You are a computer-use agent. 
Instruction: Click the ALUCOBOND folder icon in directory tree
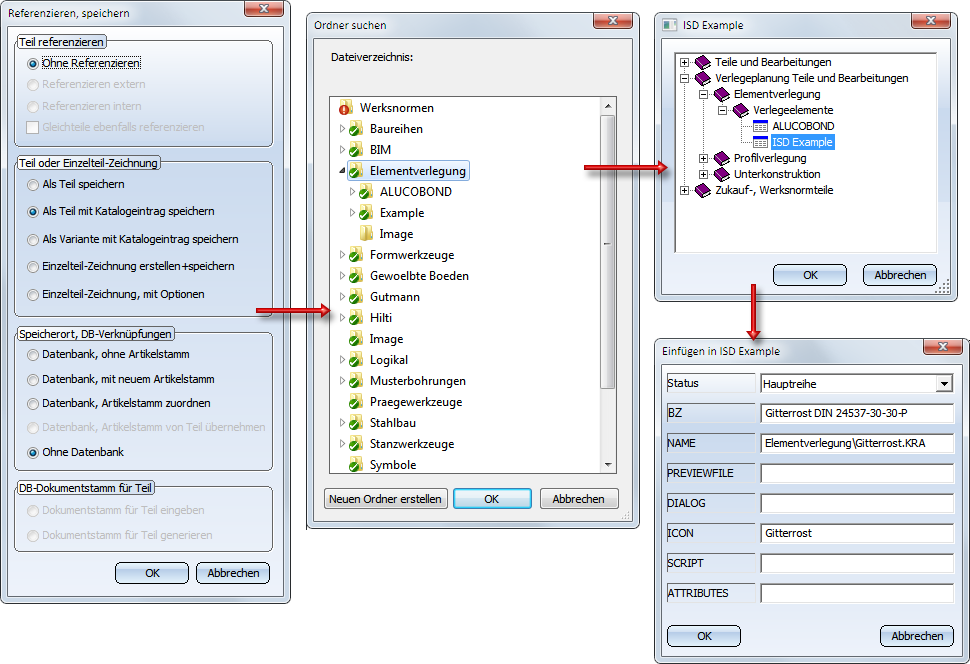coord(366,192)
